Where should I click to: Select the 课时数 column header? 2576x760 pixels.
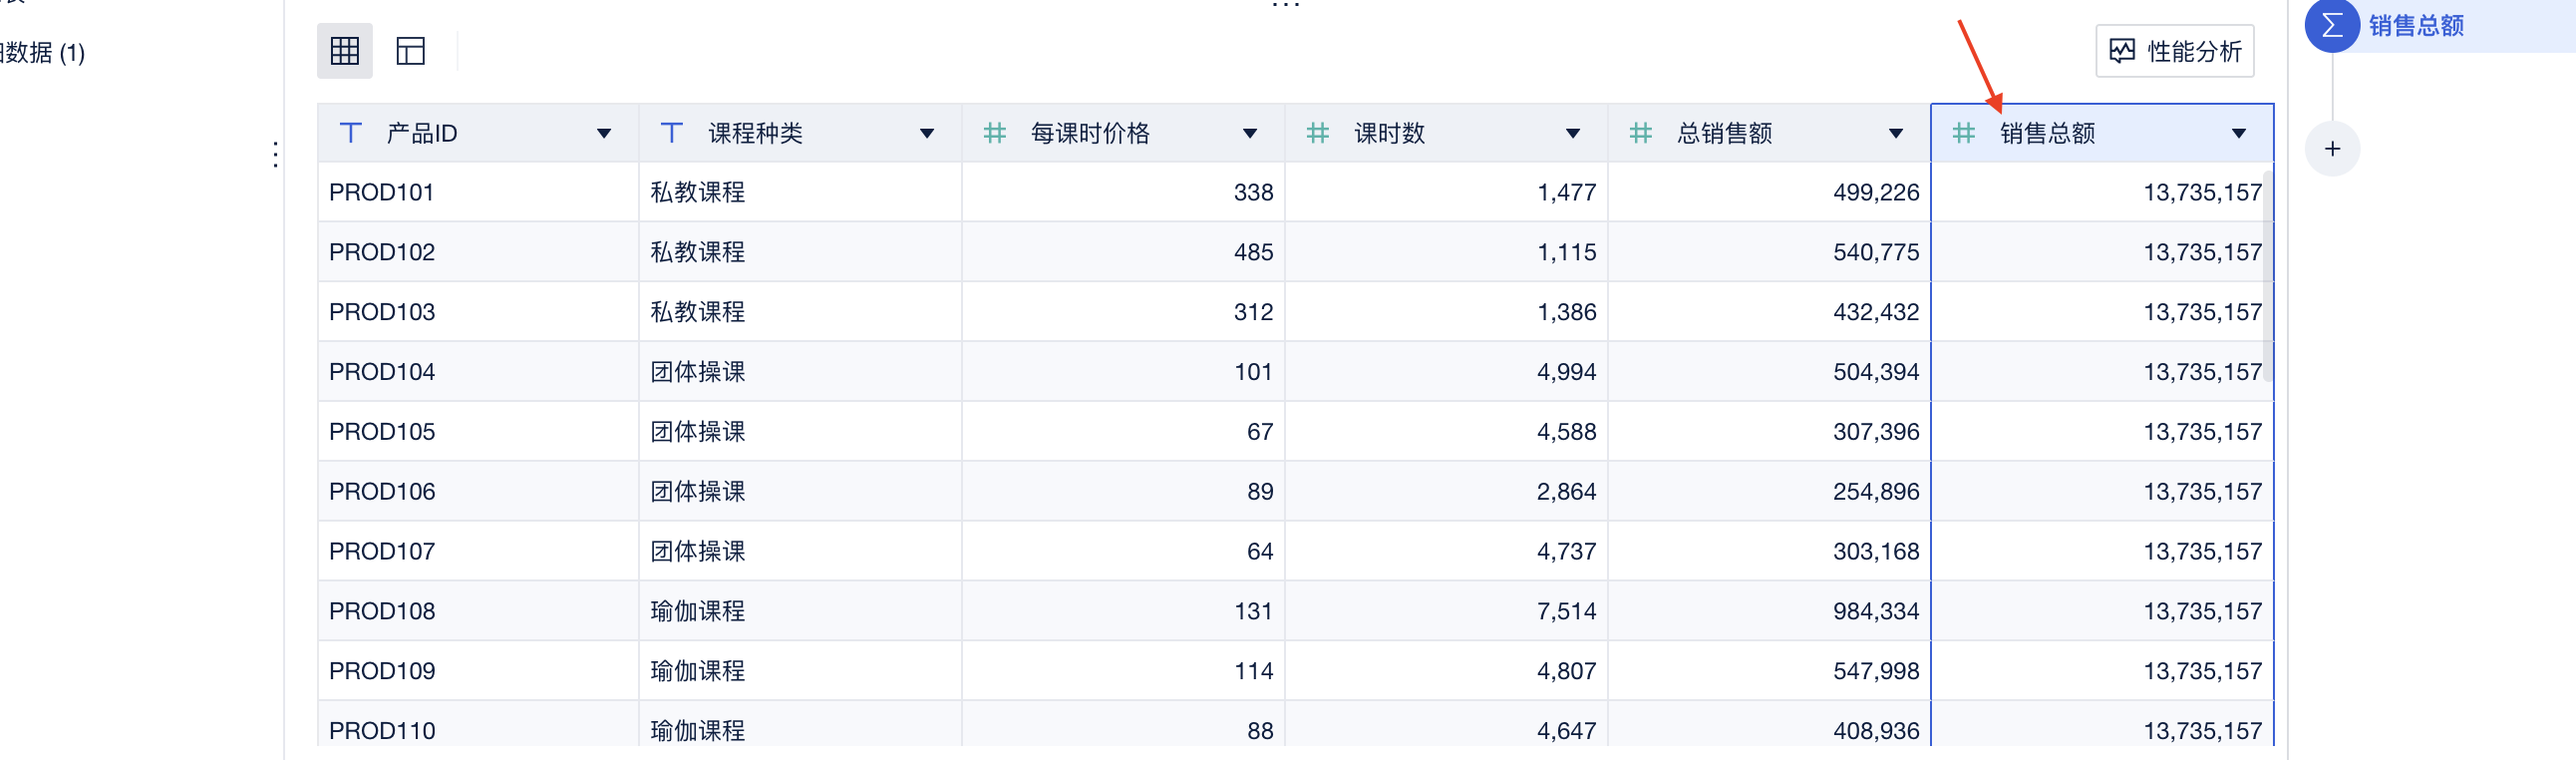(x=1447, y=133)
